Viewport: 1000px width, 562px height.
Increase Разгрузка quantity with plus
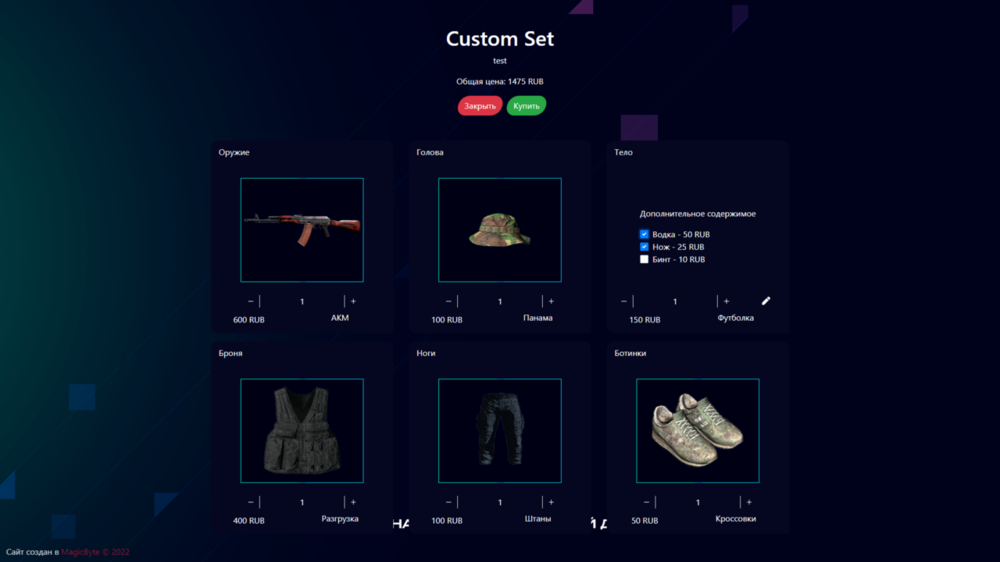pos(353,502)
